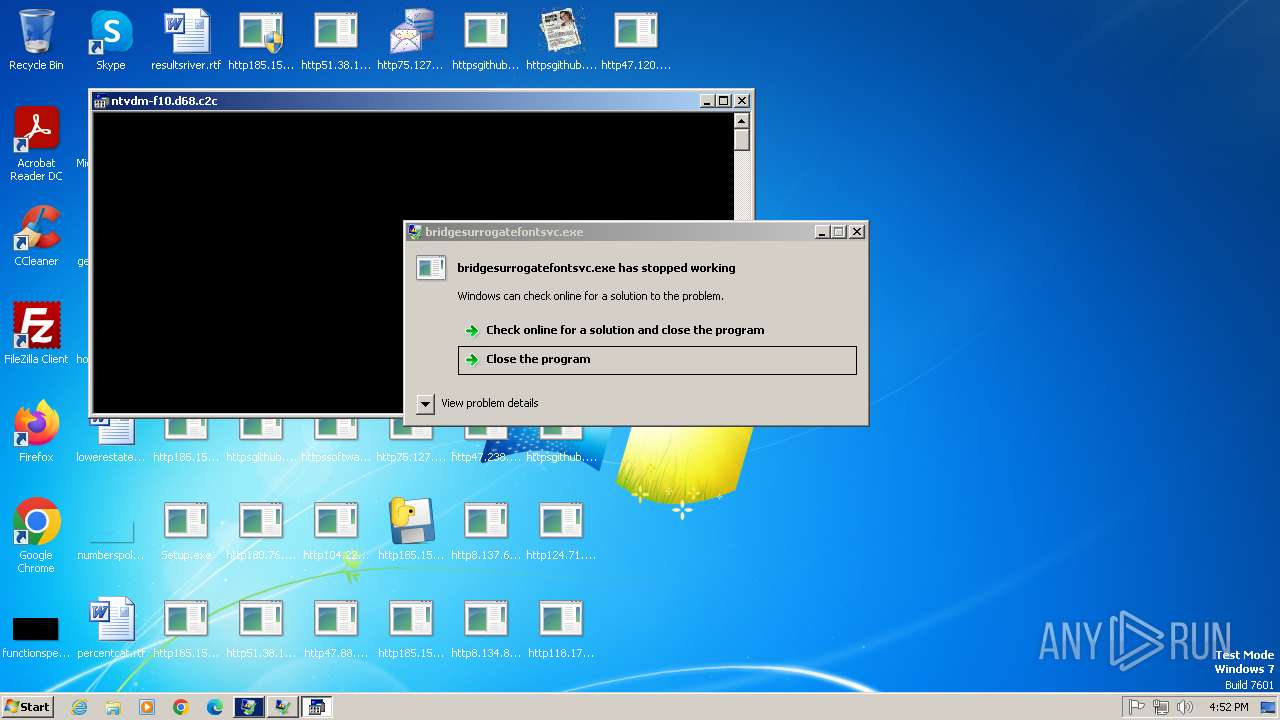Launch Google Chrome from the desktop

point(36,536)
